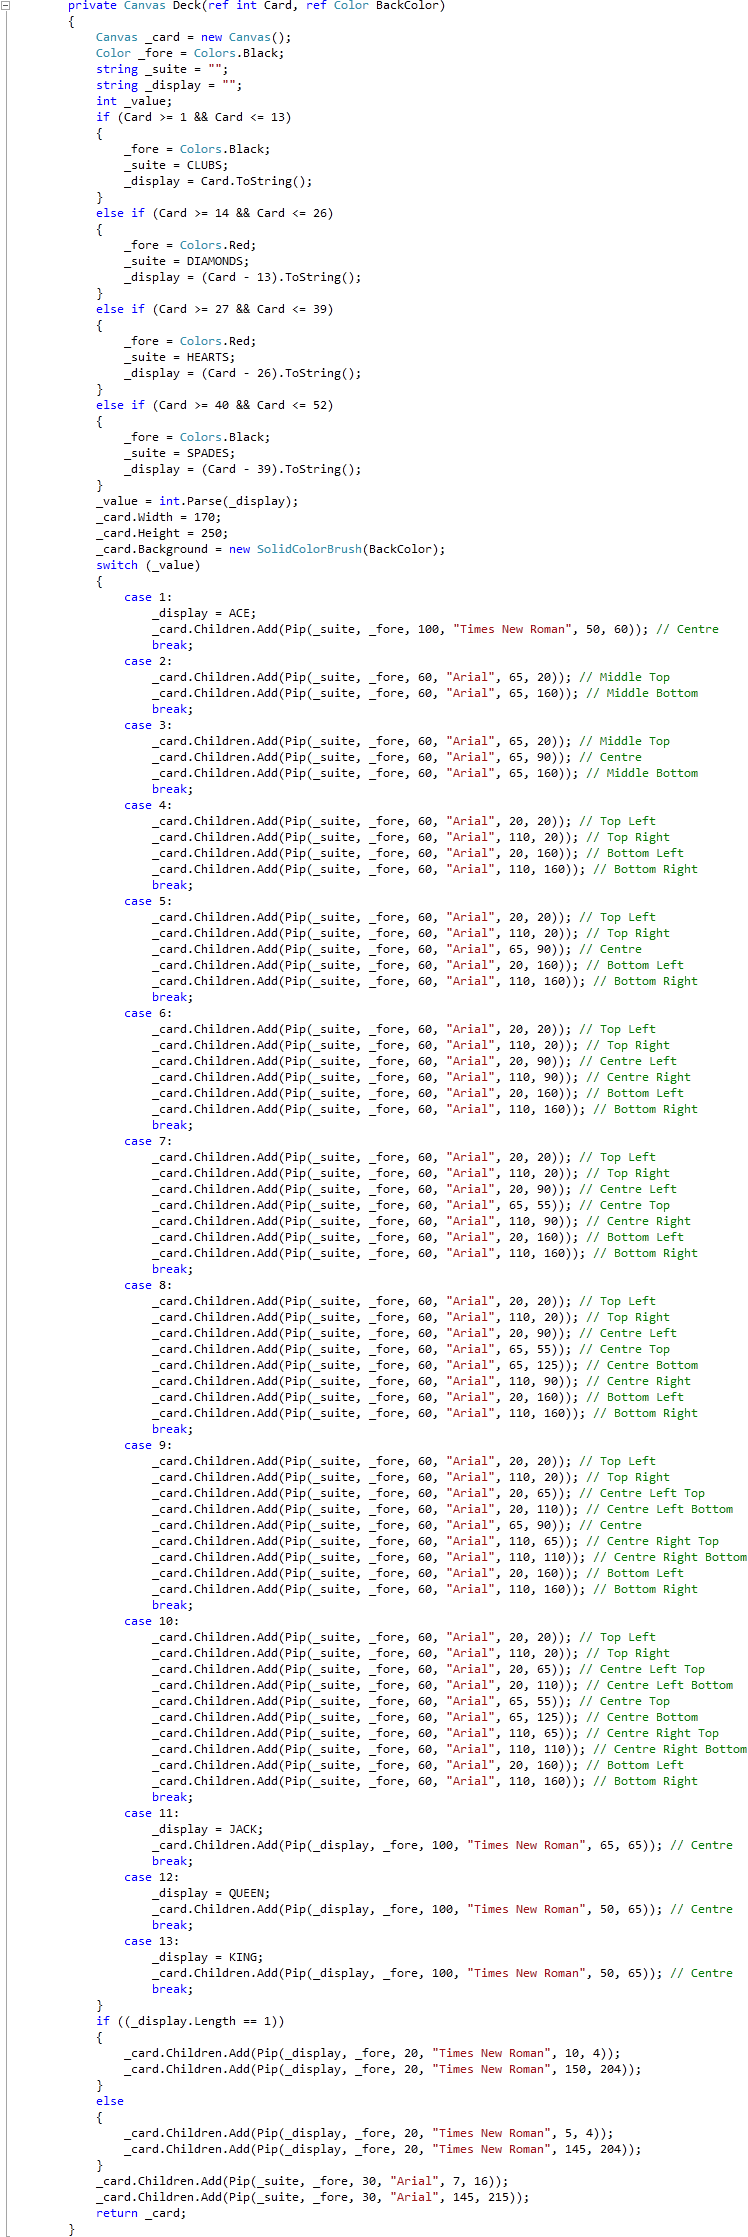Viewport: 748px width, 2237px height.
Task: Click the 'case 4:' label
Action: pyautogui.click(x=148, y=805)
